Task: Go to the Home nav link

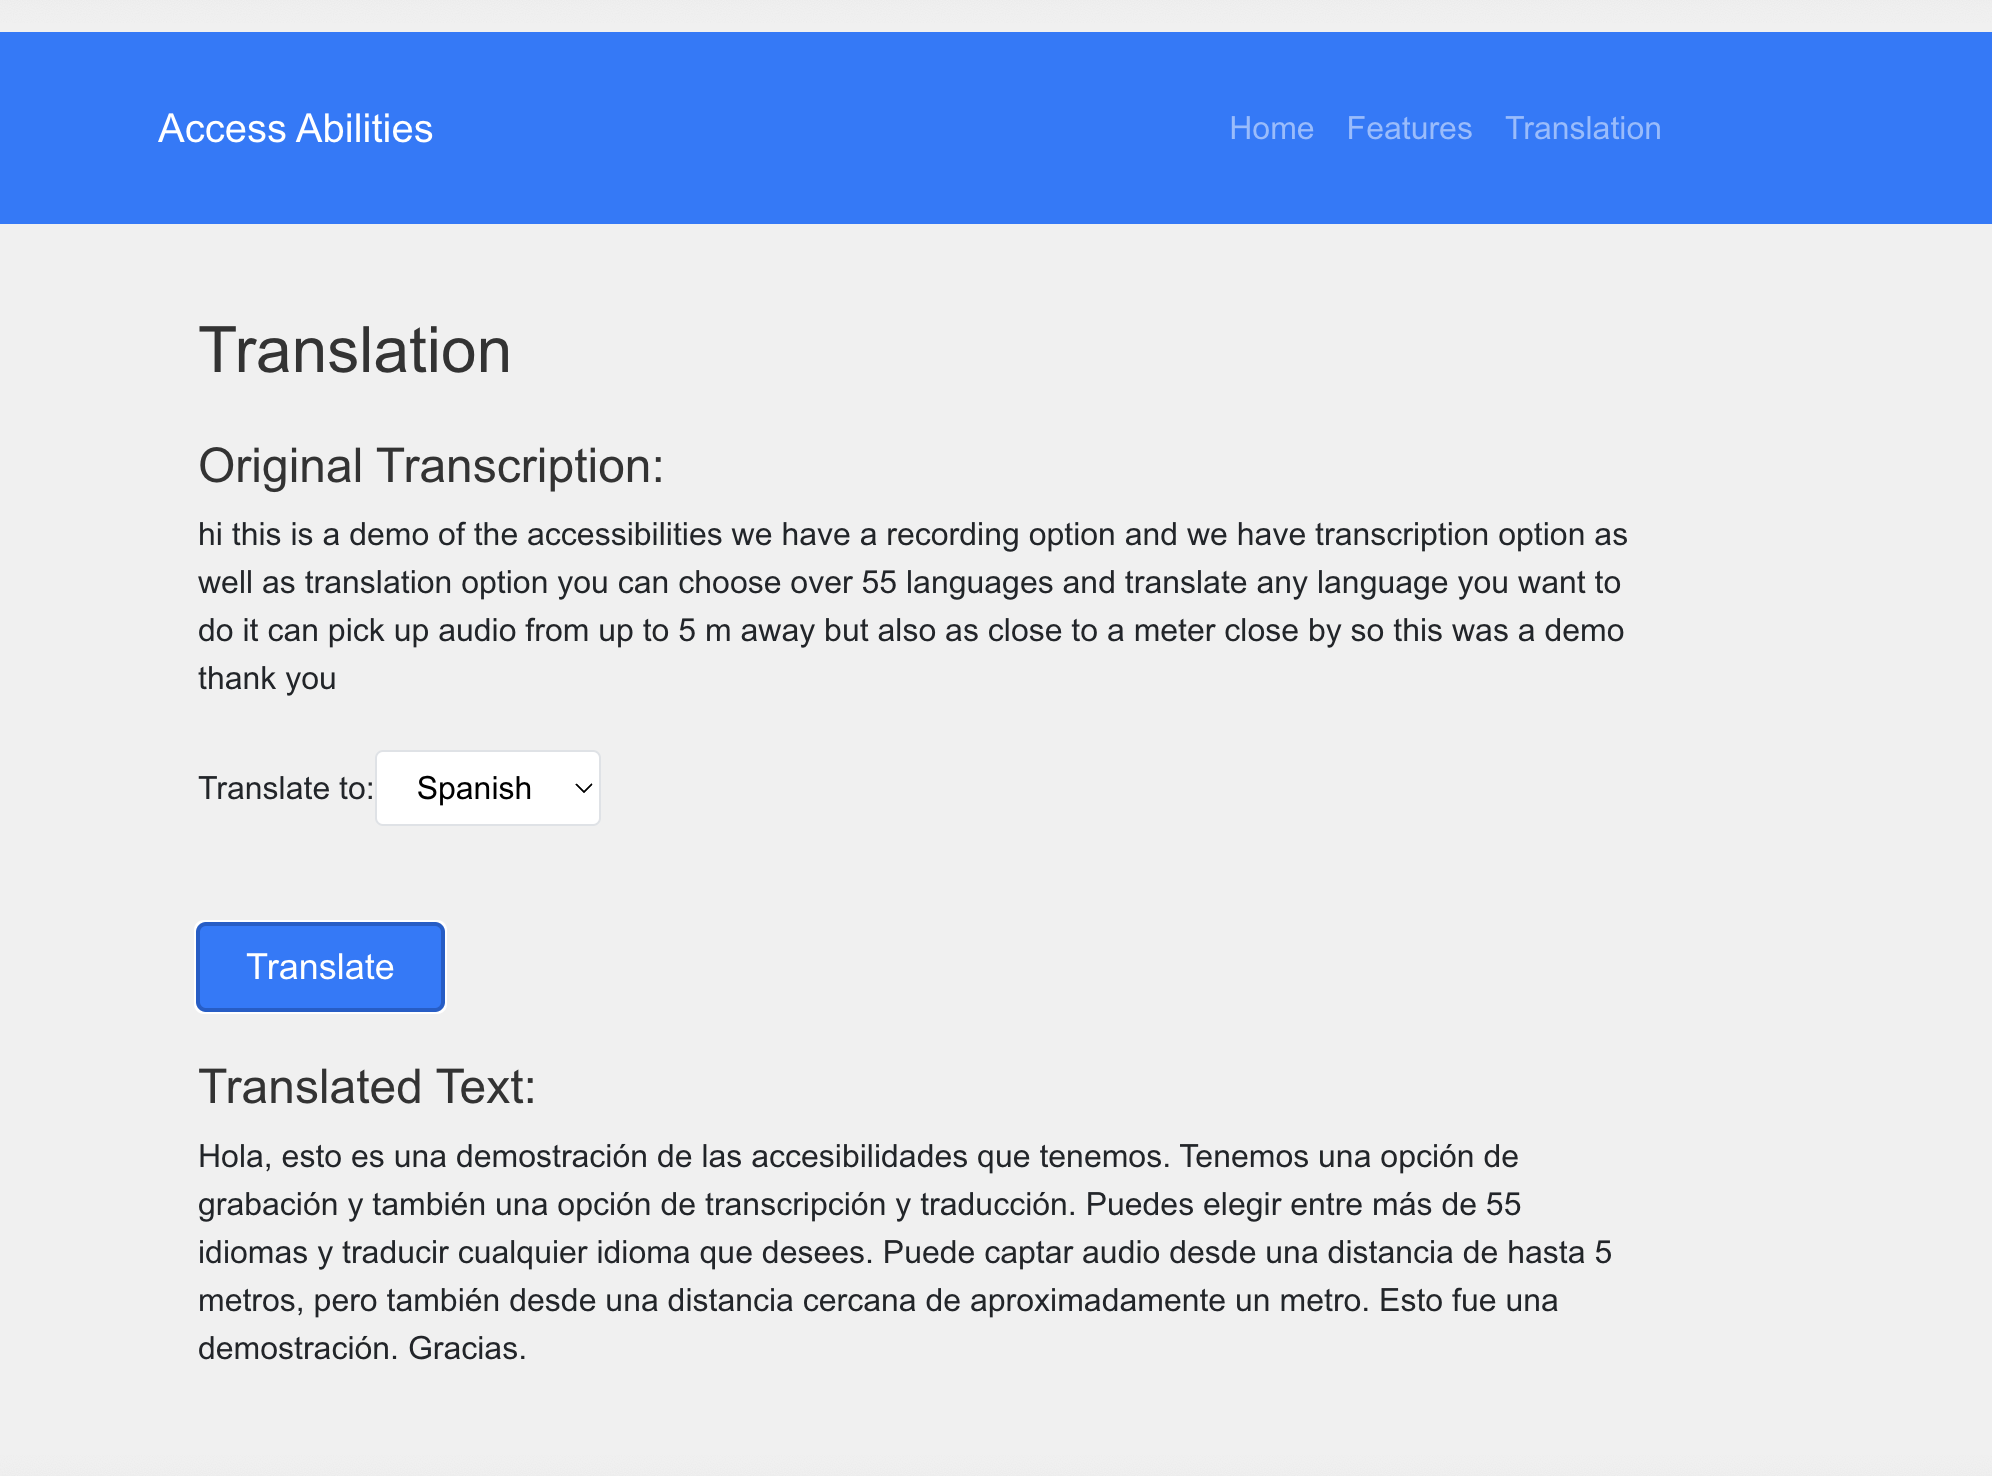Action: pyautogui.click(x=1271, y=128)
